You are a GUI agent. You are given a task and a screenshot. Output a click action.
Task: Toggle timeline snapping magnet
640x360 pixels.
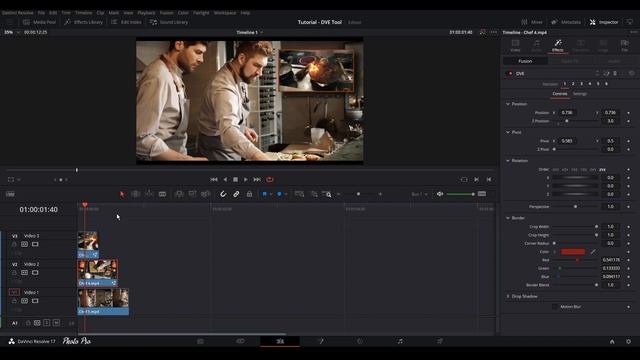pyautogui.click(x=223, y=194)
